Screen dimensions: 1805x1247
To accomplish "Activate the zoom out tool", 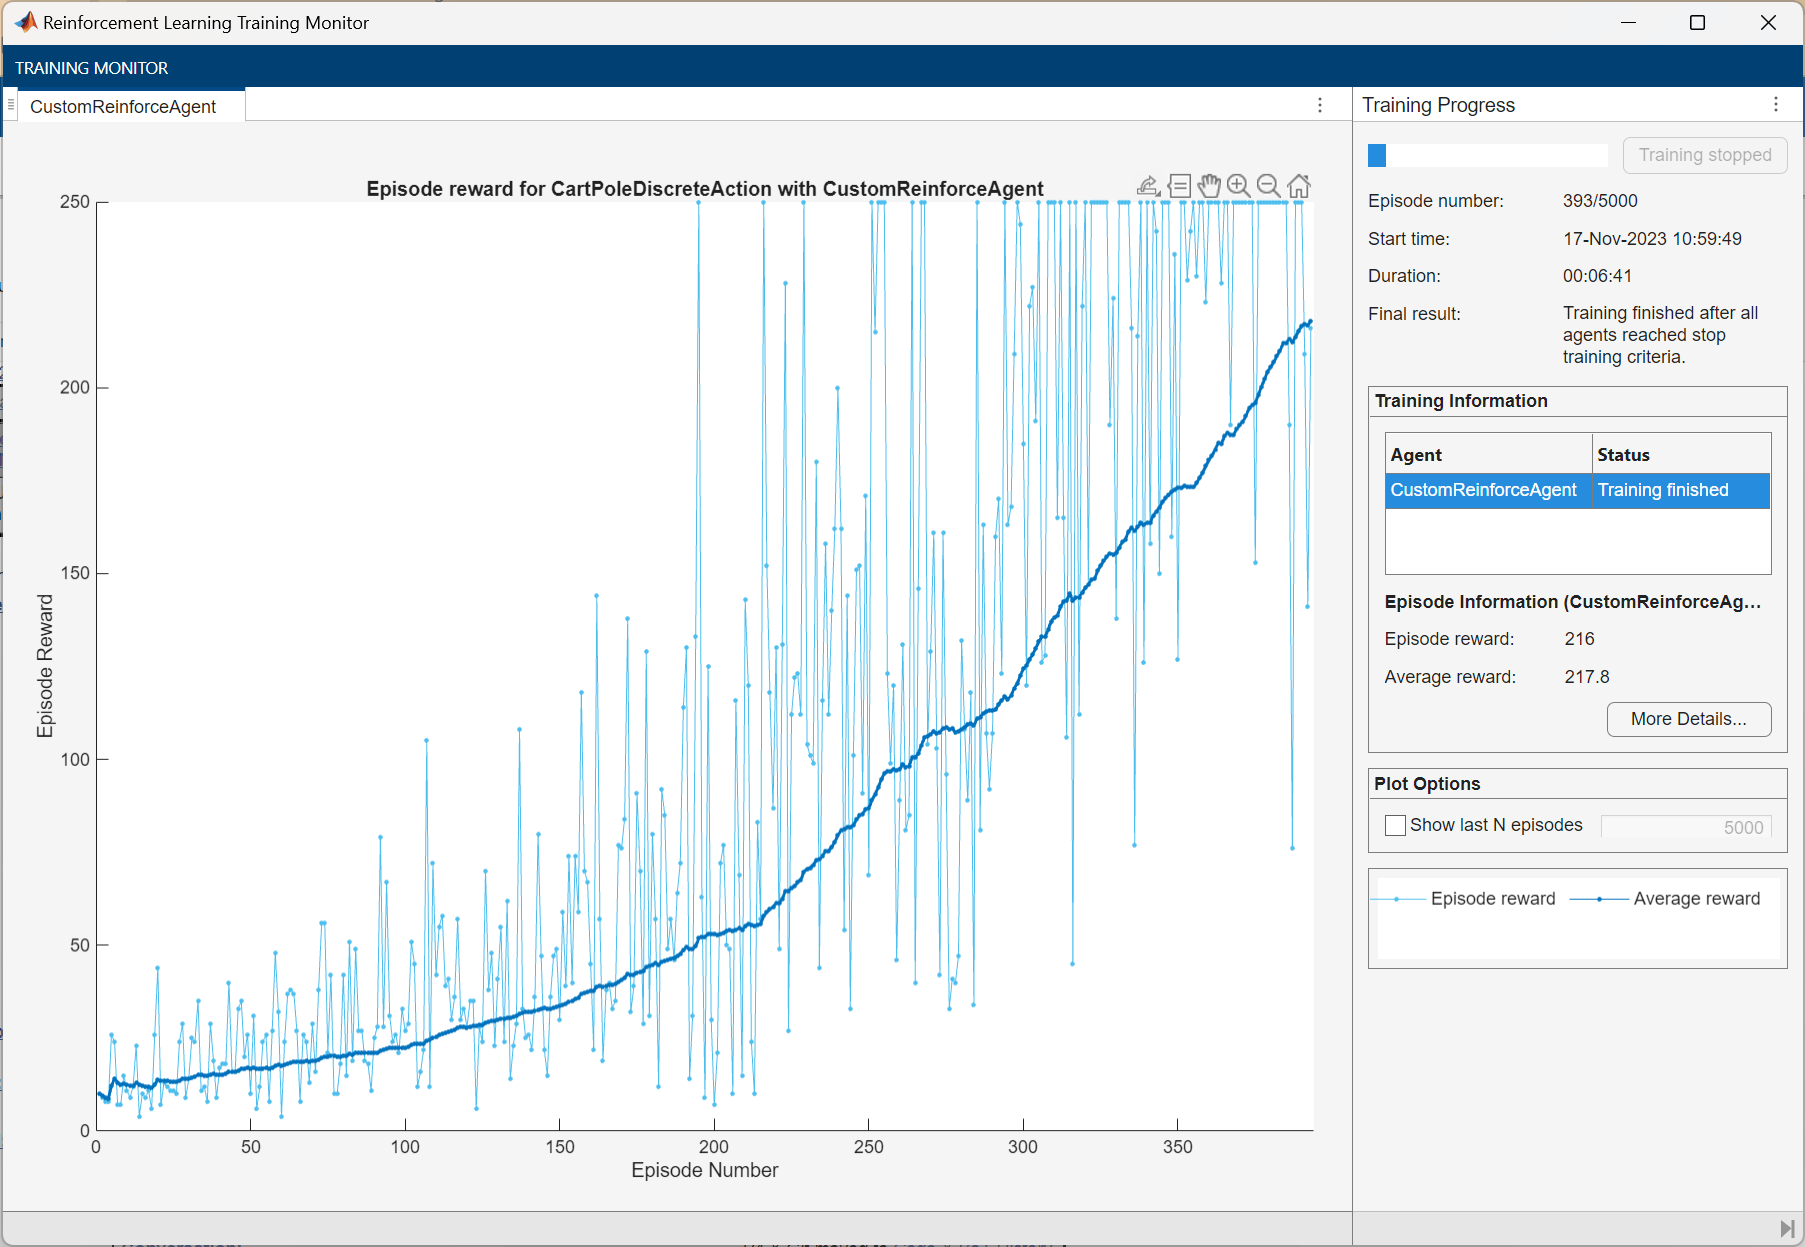I will (x=1268, y=186).
